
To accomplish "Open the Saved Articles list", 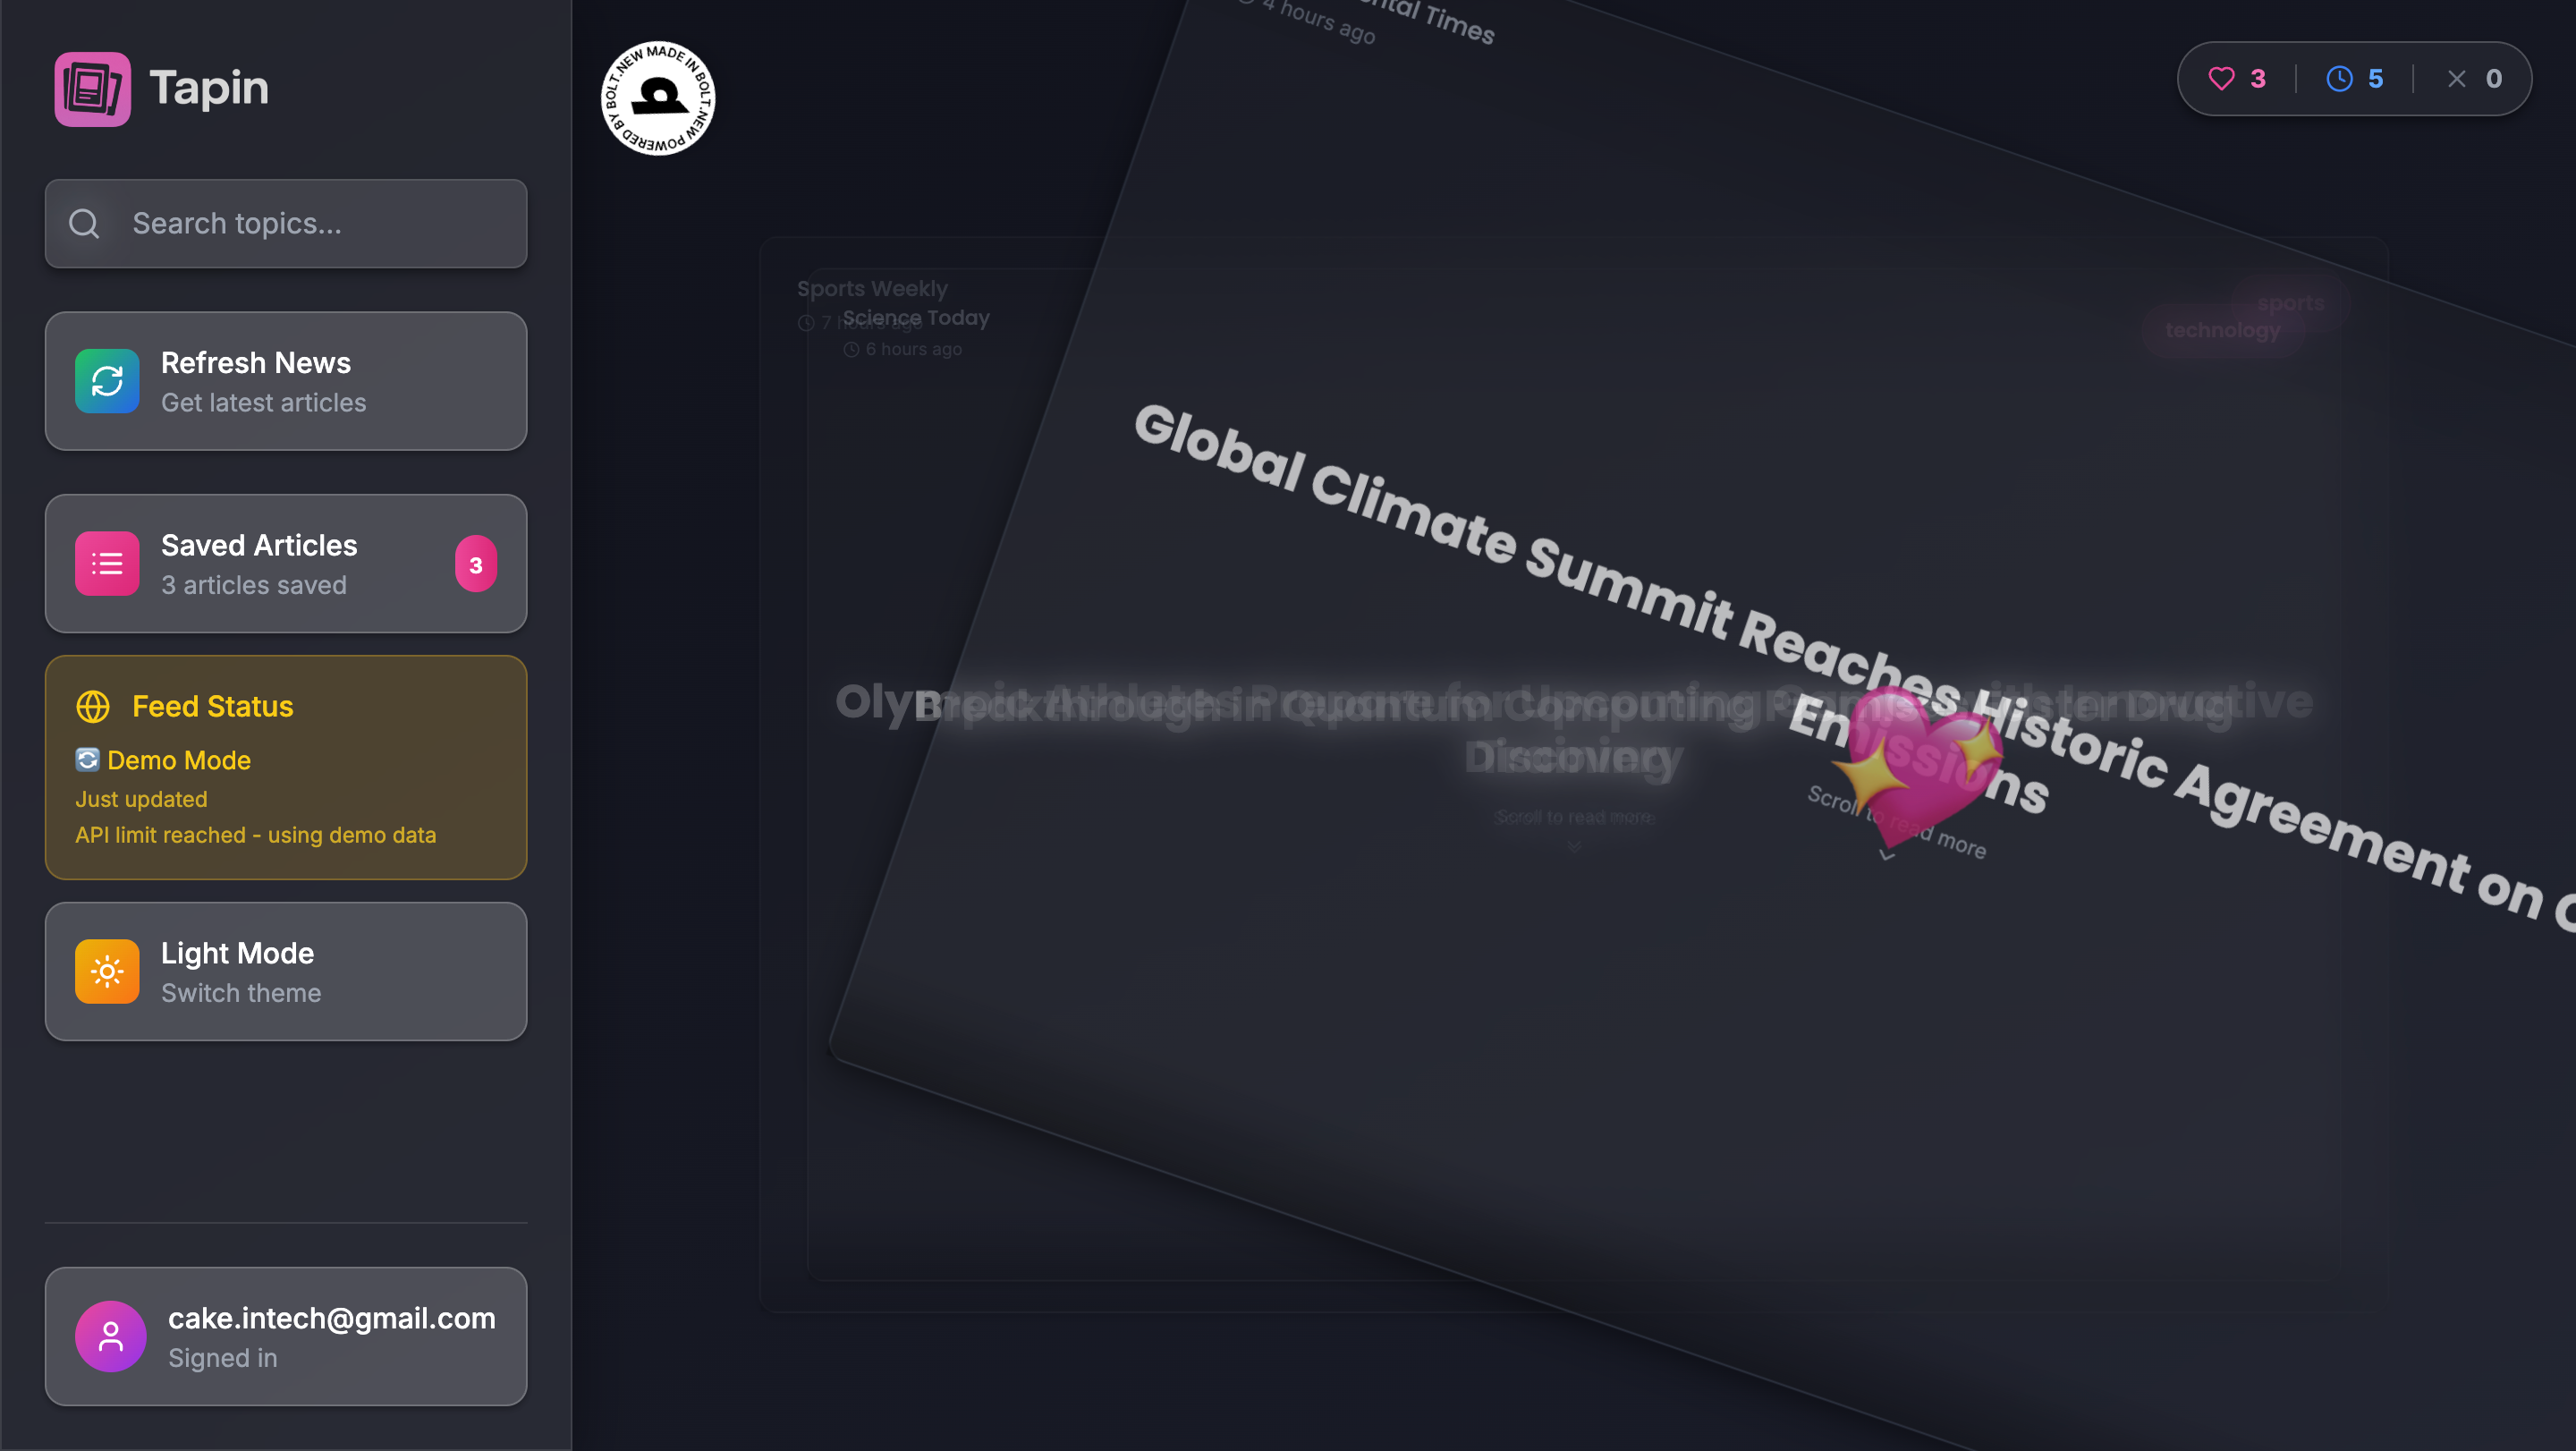I will pyautogui.click(x=286, y=564).
